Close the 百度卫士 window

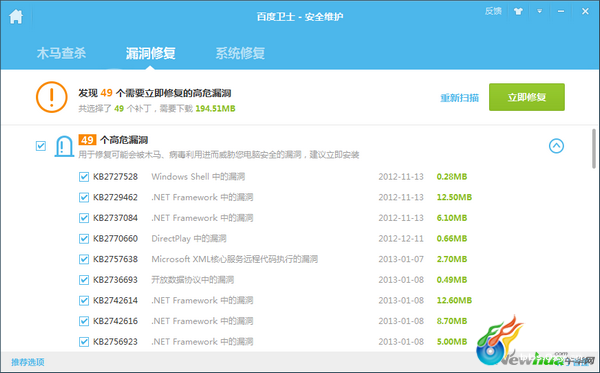(x=585, y=11)
